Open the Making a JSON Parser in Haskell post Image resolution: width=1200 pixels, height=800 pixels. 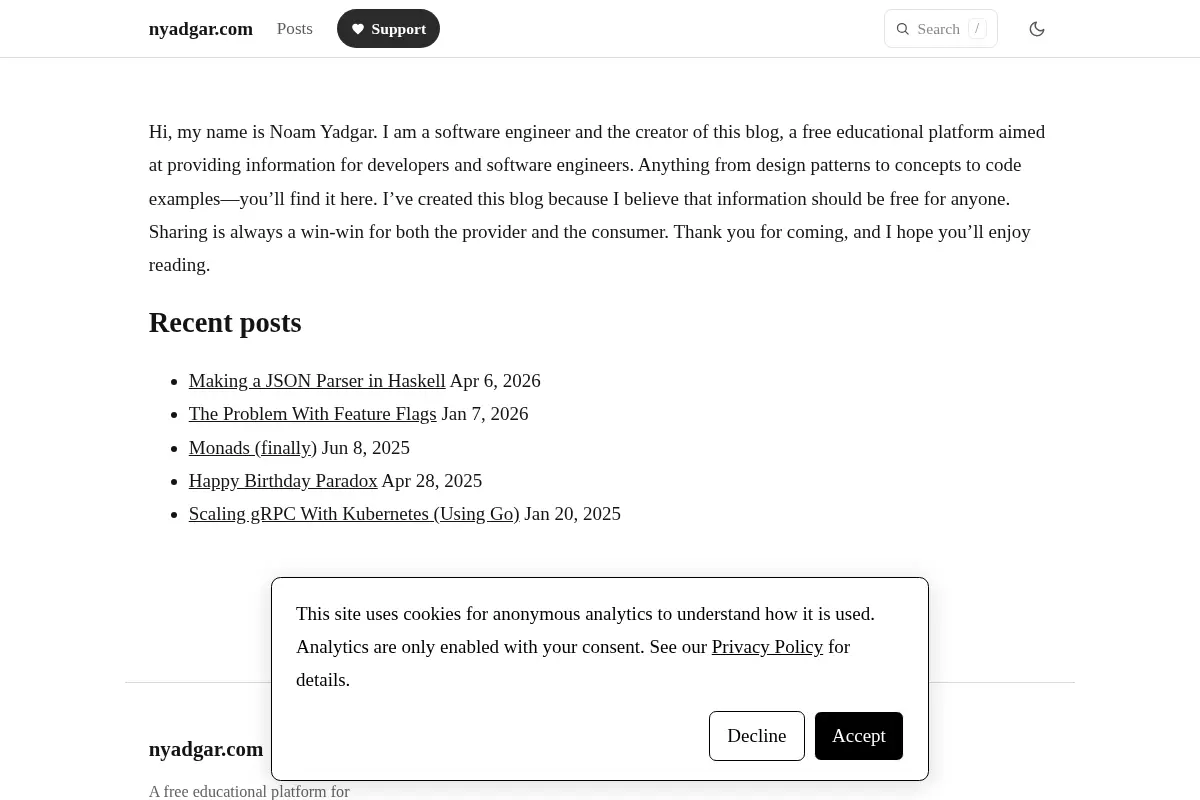click(317, 381)
